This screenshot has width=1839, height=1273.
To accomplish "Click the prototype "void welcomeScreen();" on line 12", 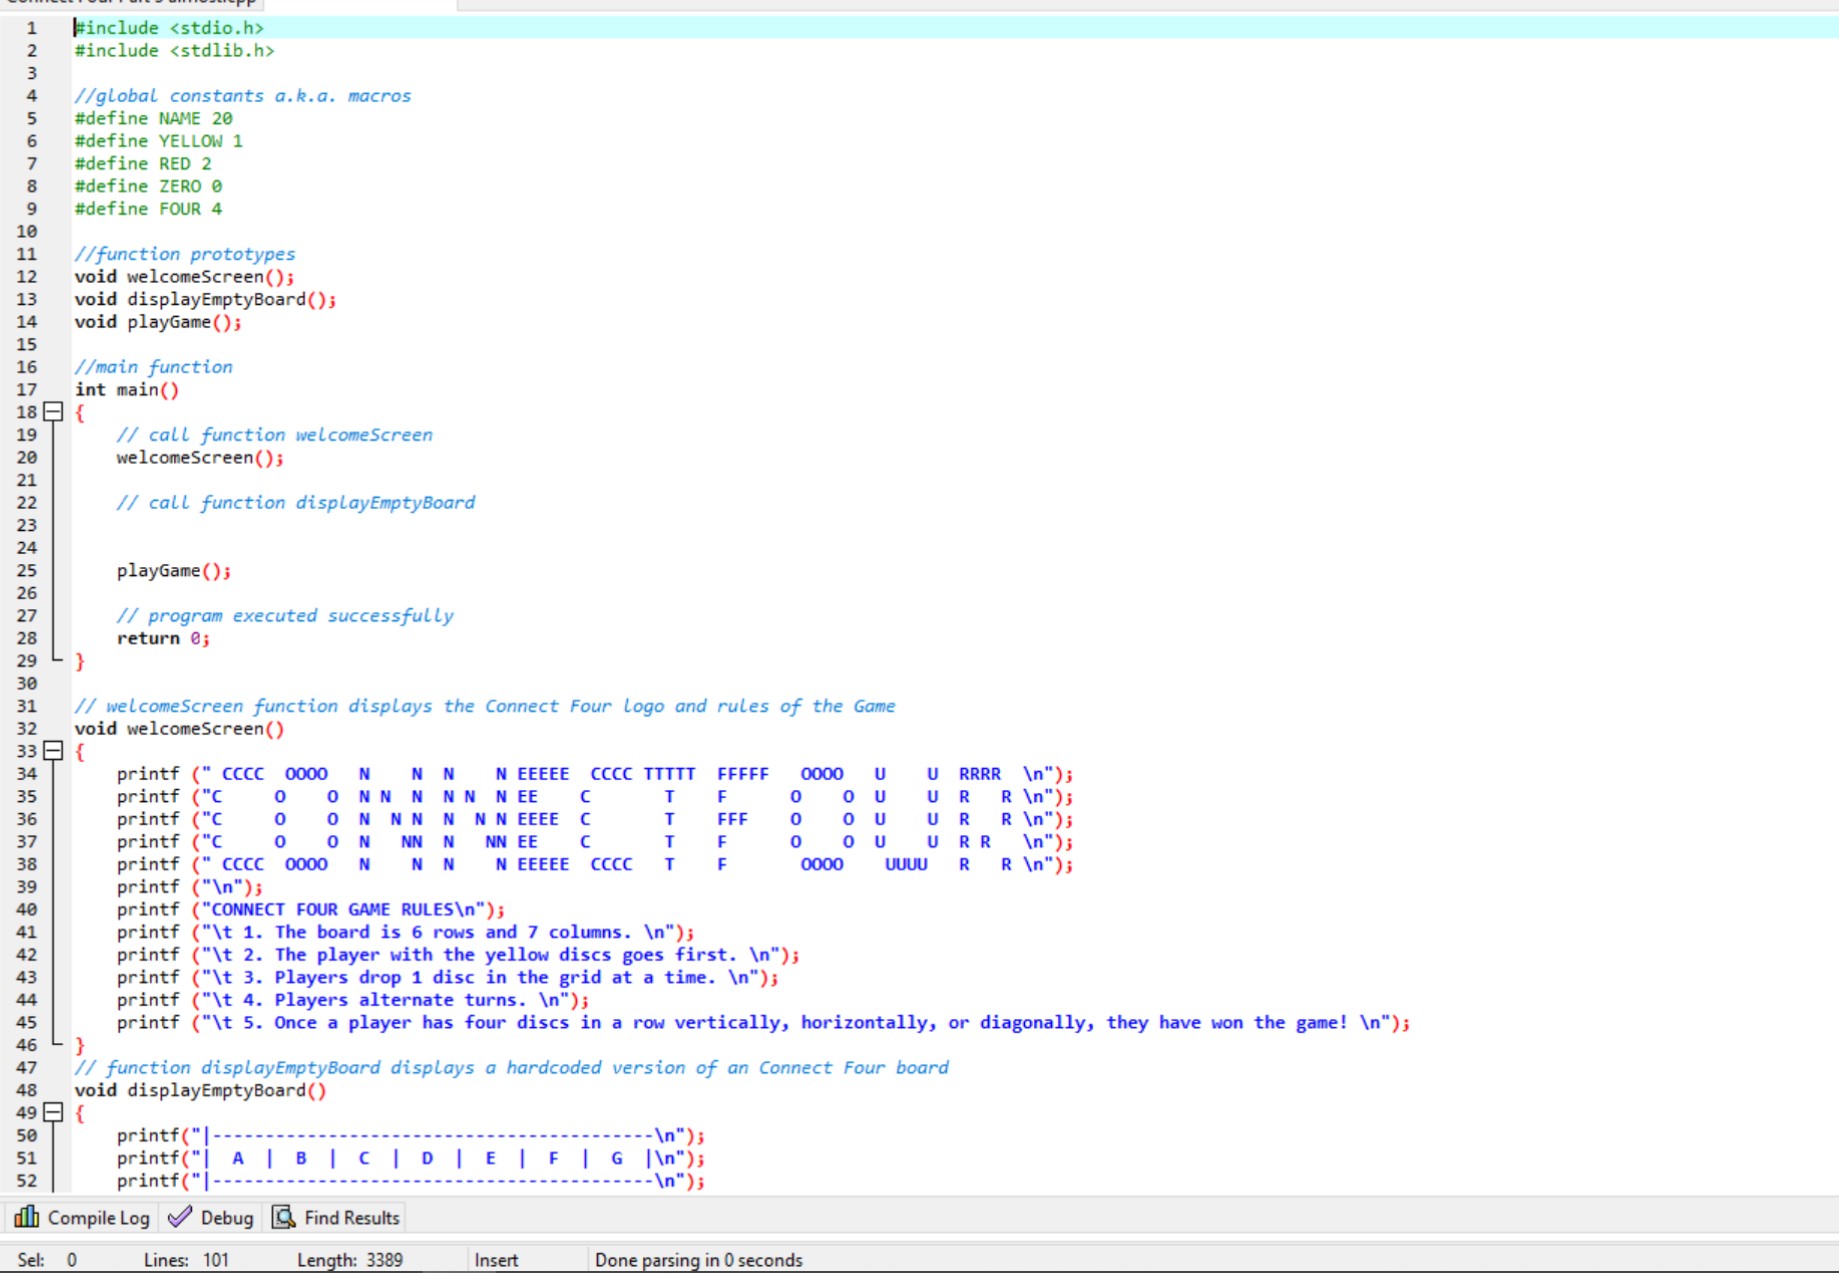I will tap(184, 277).
